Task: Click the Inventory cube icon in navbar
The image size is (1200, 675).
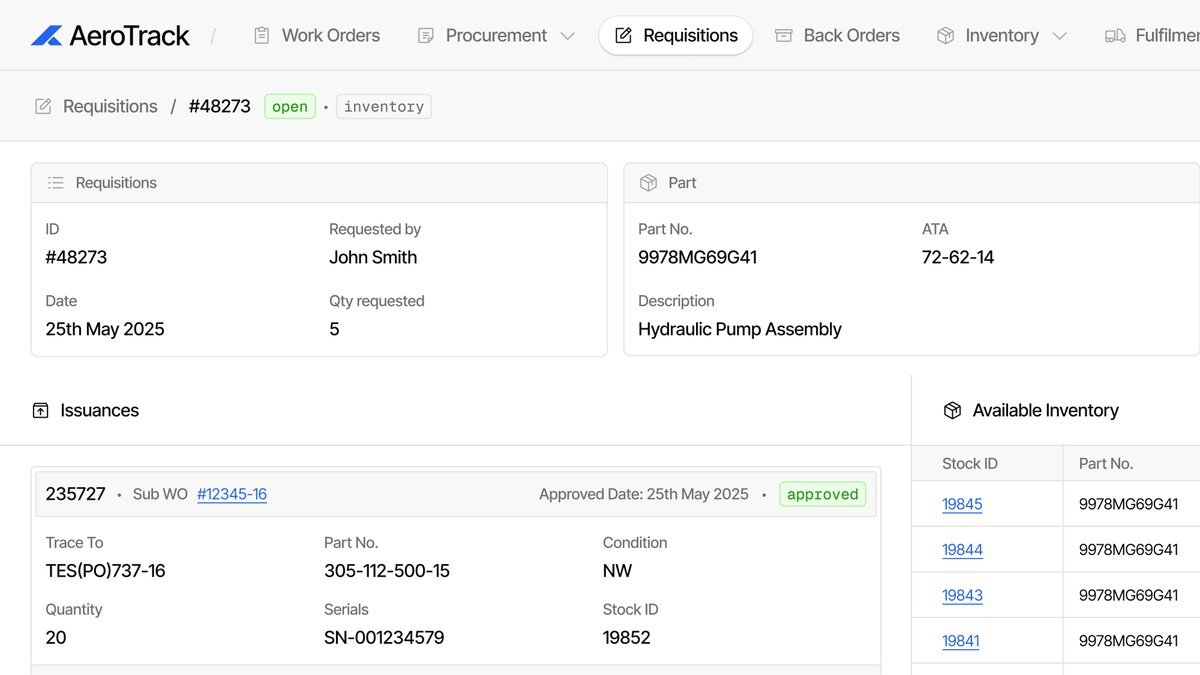Action: 945,36
